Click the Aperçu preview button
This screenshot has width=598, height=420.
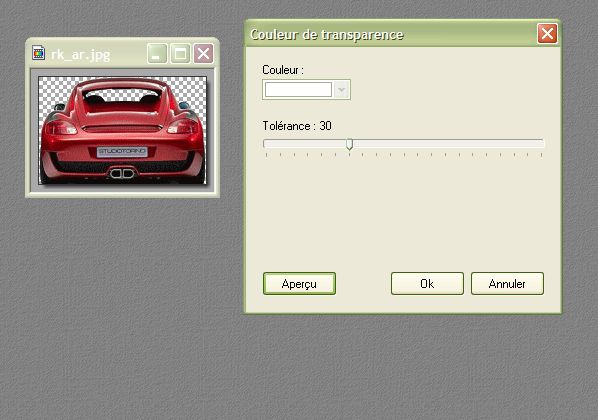pyautogui.click(x=299, y=283)
